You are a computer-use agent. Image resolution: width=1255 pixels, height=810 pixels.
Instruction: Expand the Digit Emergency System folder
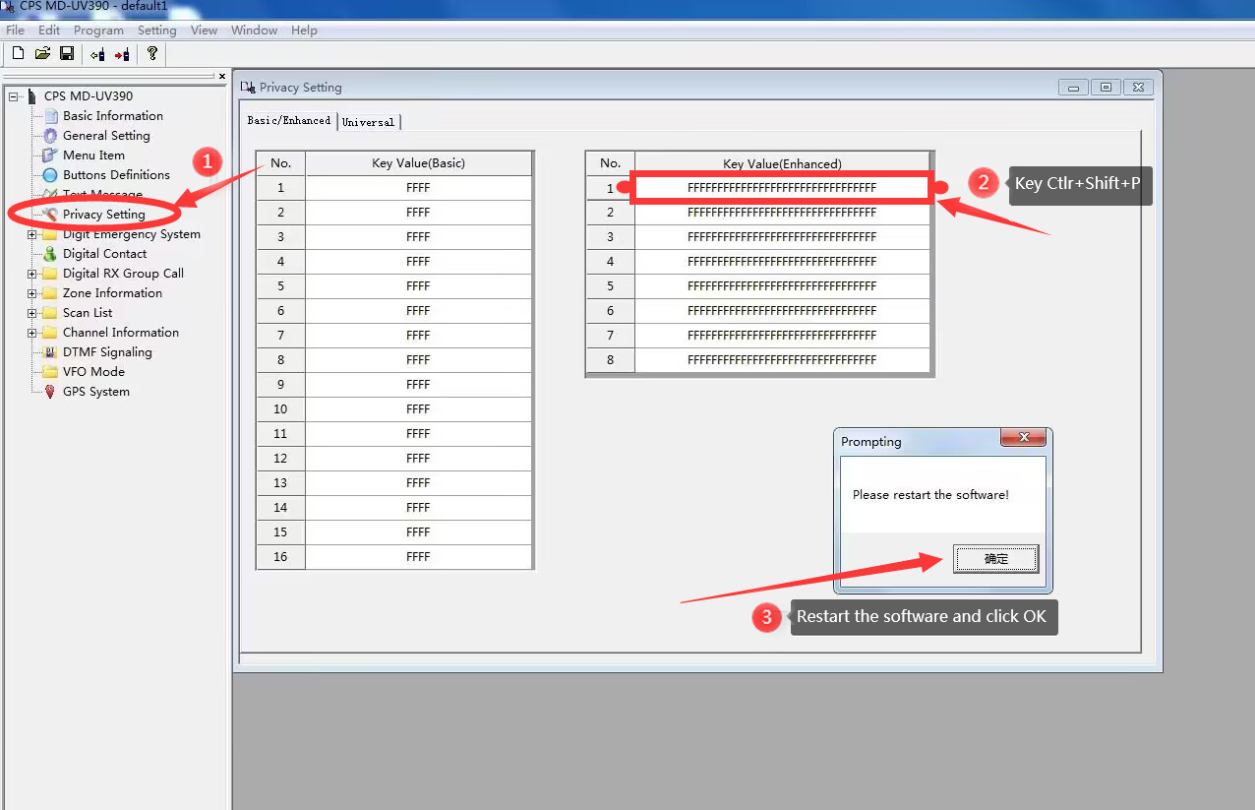(32, 235)
